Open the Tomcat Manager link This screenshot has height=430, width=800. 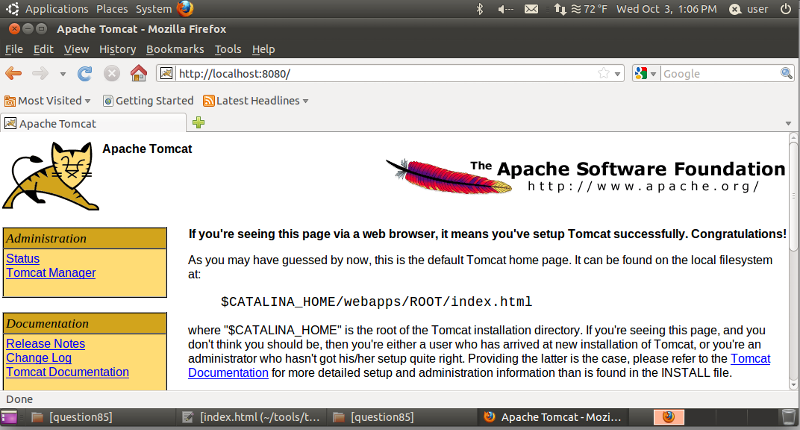click(51, 273)
